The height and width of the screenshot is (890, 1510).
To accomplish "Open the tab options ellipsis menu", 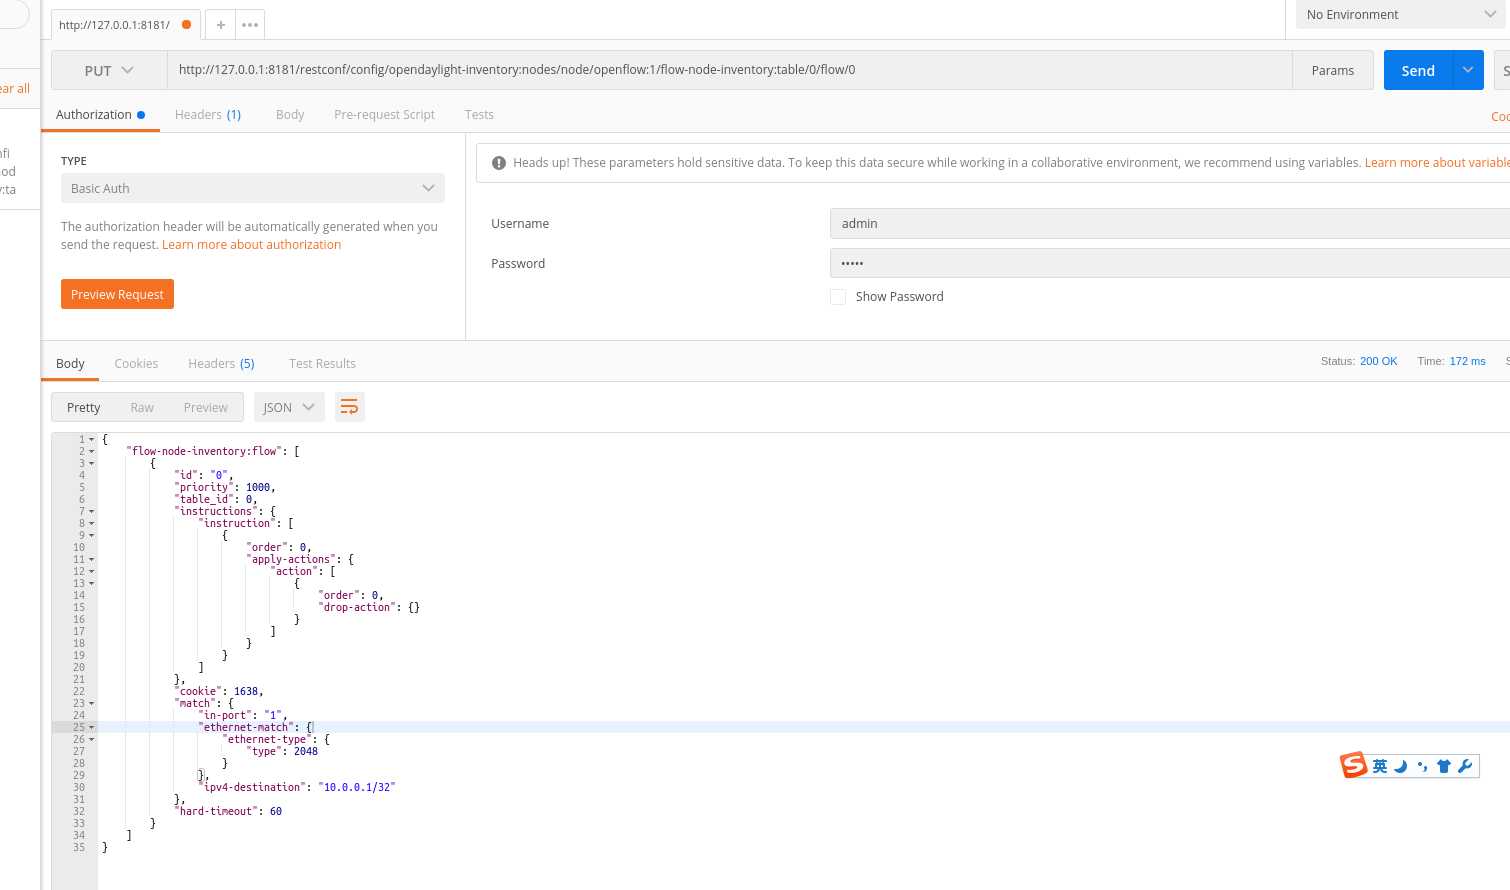I will point(250,25).
